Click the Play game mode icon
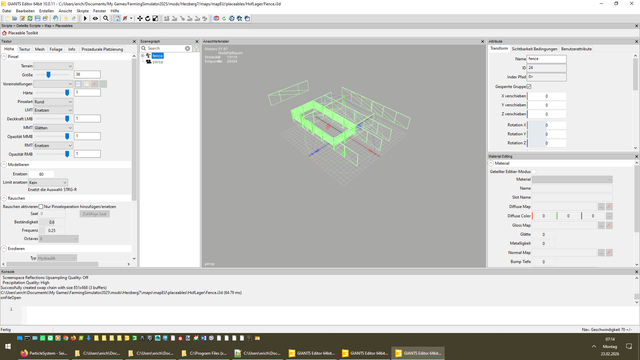 [85, 18]
